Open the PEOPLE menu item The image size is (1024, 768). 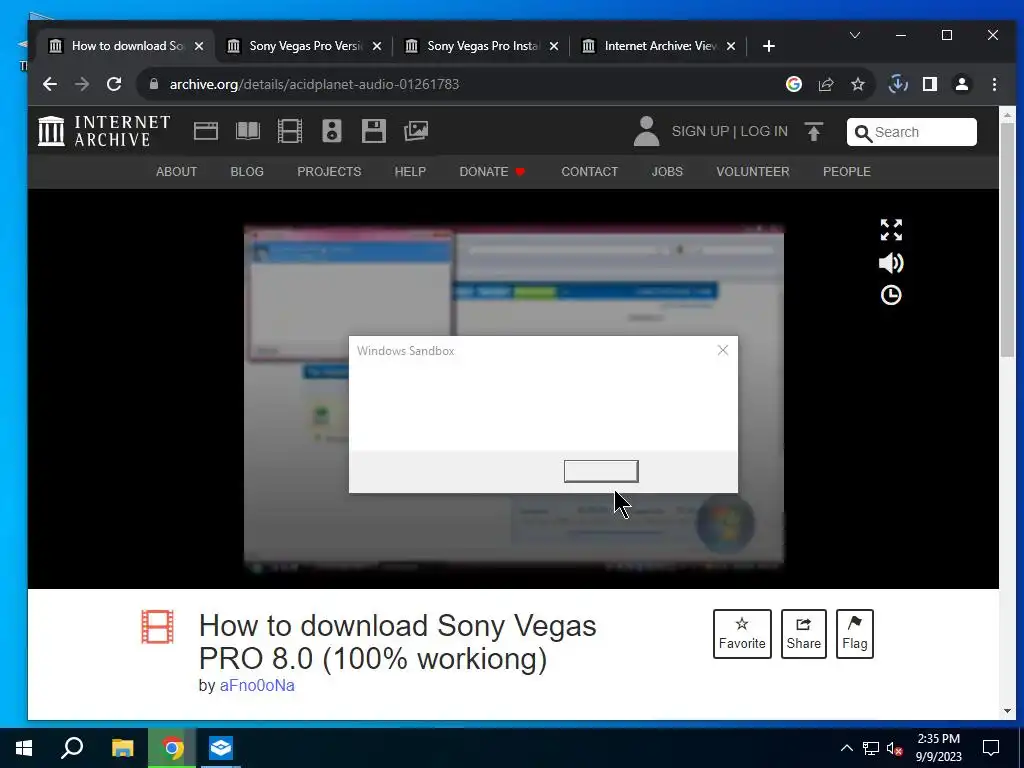pos(846,172)
